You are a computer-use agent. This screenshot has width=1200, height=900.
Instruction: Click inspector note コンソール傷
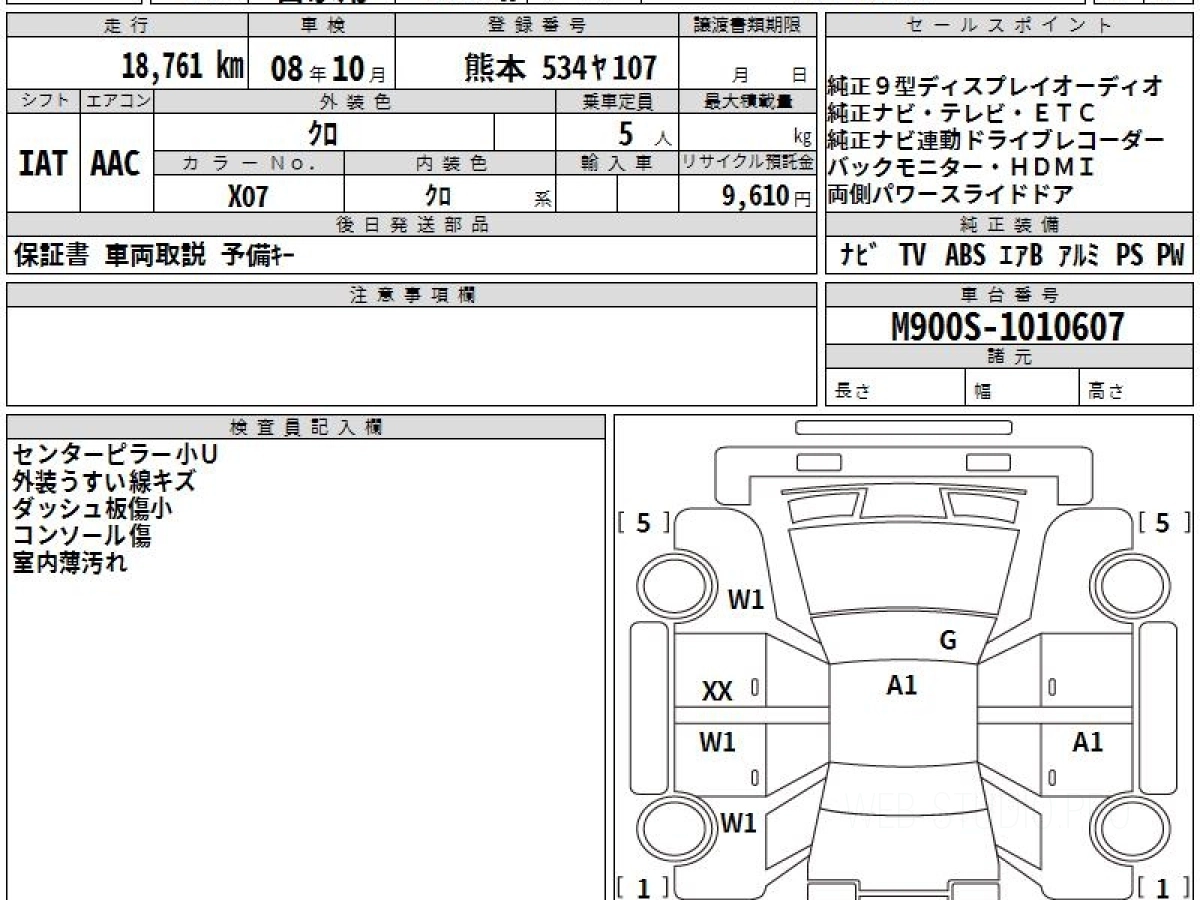[x=82, y=536]
